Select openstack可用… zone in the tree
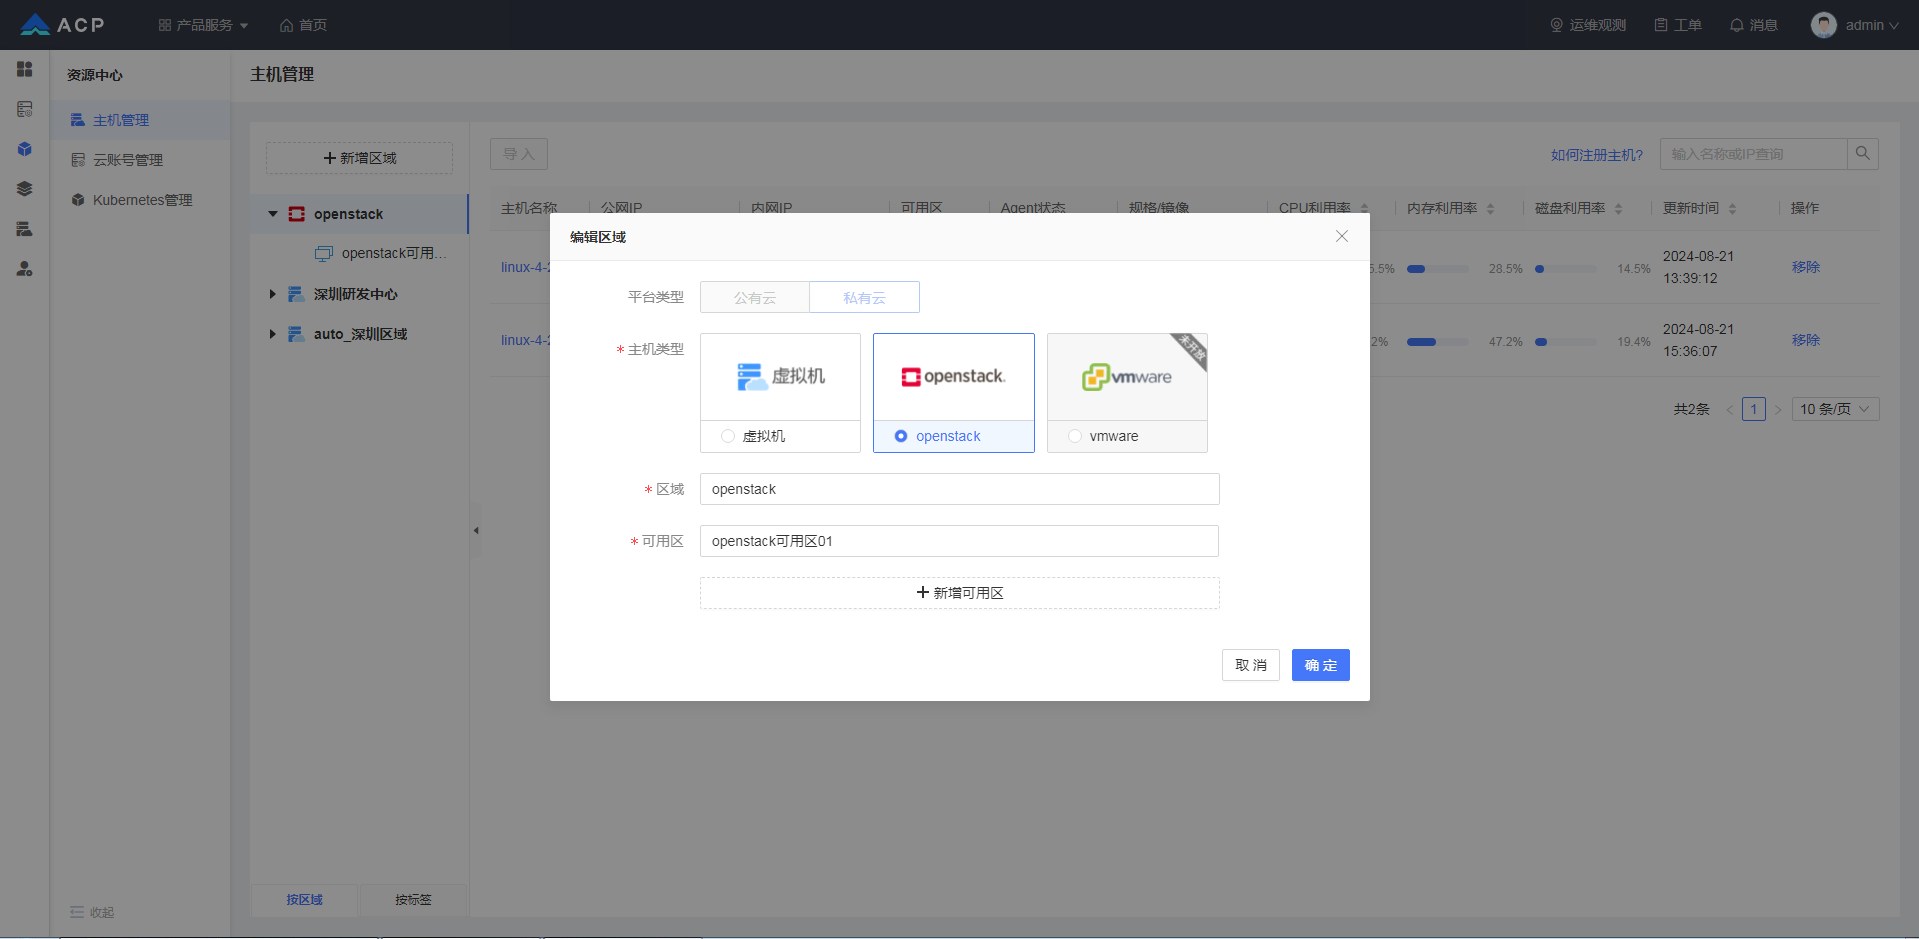Screen dimensions: 1919x939 click(394, 254)
